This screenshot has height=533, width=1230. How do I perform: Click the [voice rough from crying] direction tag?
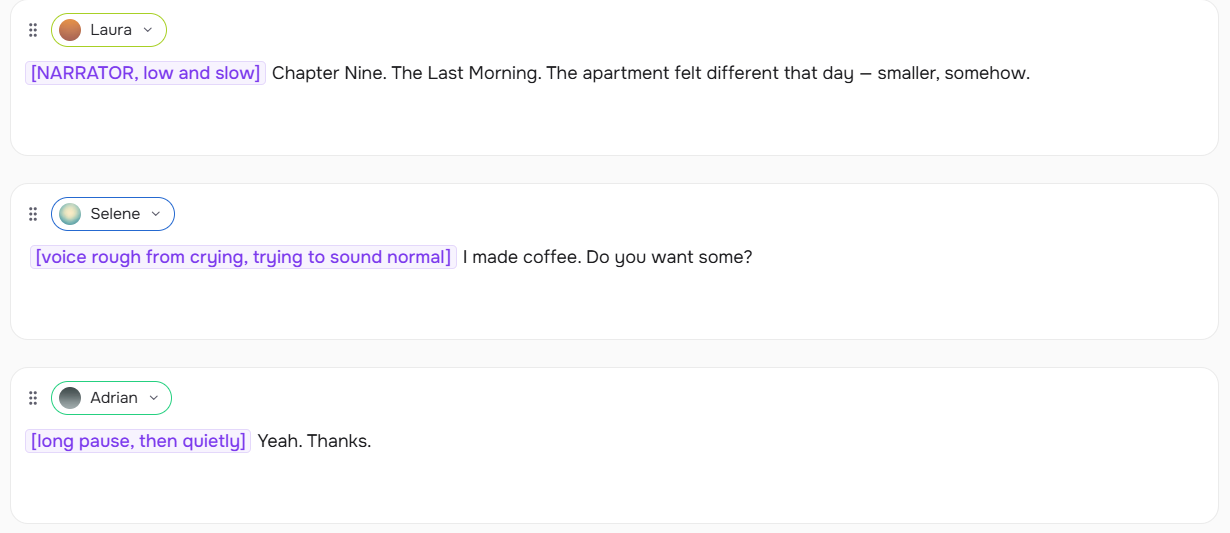243,257
